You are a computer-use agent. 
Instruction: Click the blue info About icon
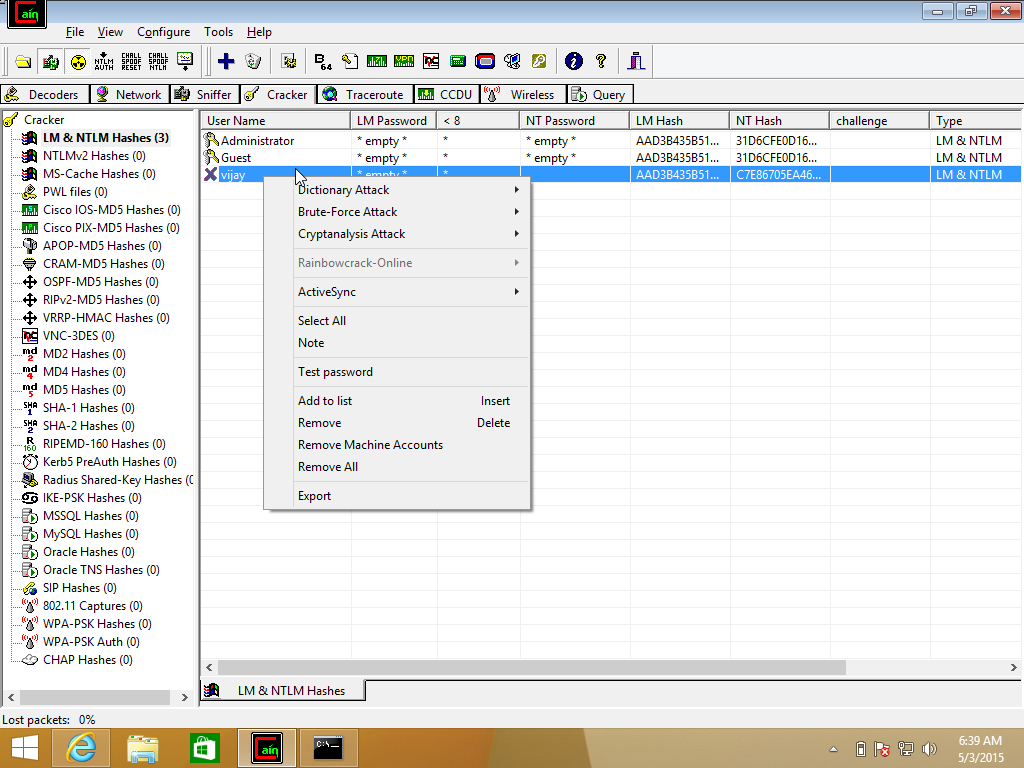tap(573, 62)
